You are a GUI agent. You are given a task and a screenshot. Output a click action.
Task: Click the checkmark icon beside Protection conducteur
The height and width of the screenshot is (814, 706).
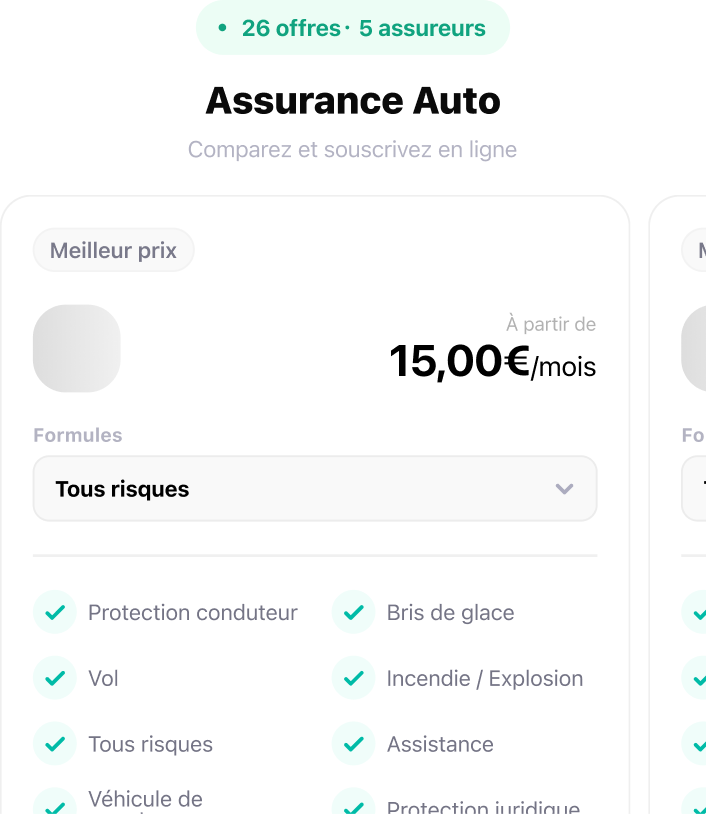point(55,613)
